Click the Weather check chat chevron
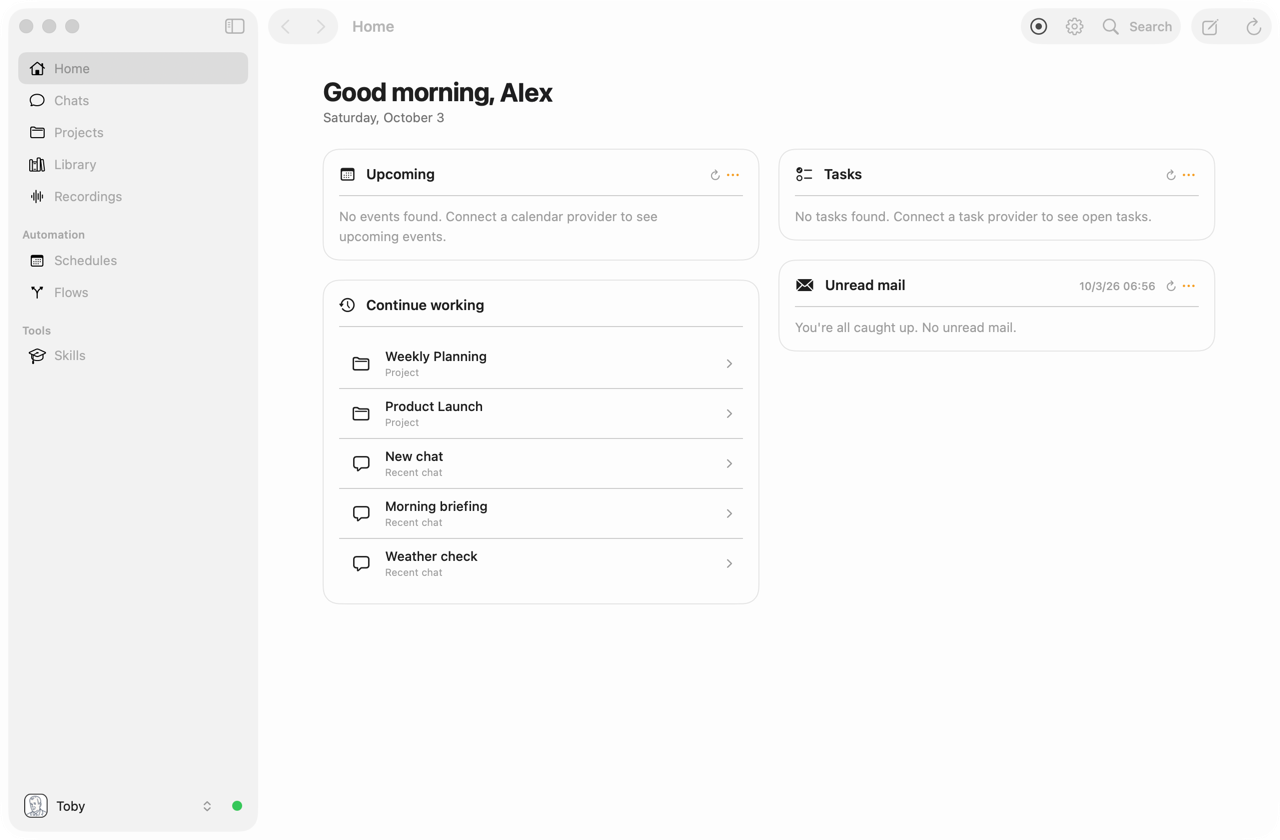1280x840 pixels. [729, 564]
